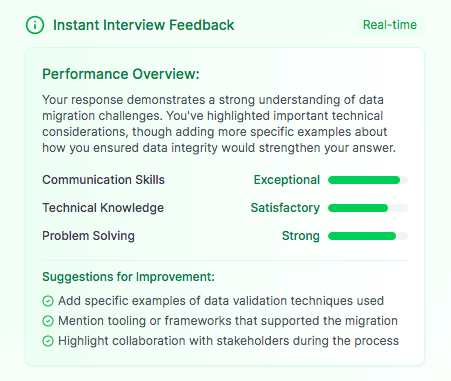
Task: Click the Problem Solving progress bar
Action: pyautogui.click(x=368, y=236)
